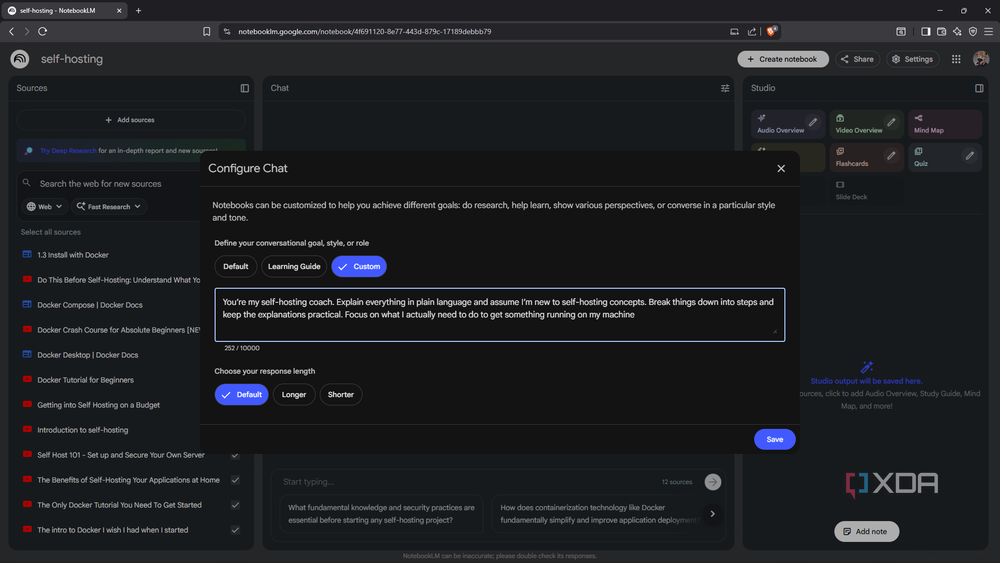Viewport: 1000px width, 563px height.
Task: Open Introduction to self-hosting source
Action: coord(82,430)
